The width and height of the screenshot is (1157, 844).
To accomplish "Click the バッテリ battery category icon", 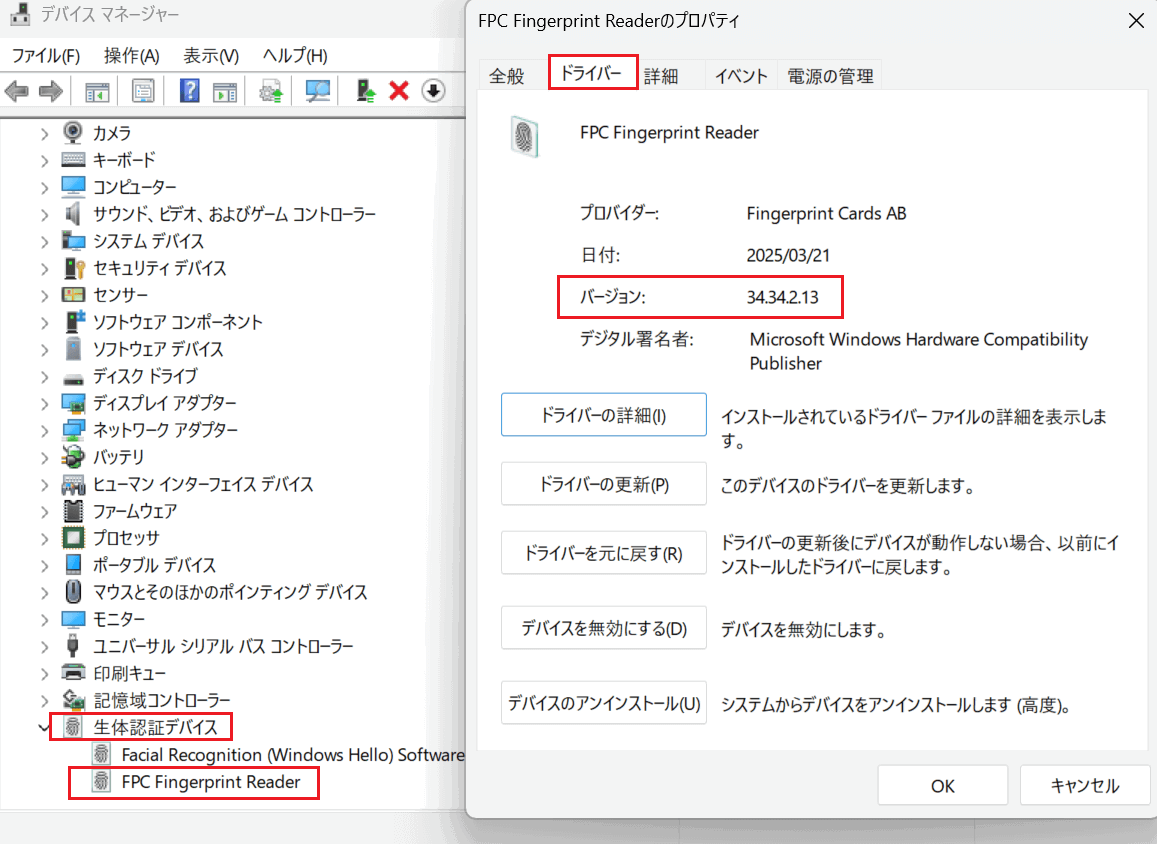I will point(73,457).
